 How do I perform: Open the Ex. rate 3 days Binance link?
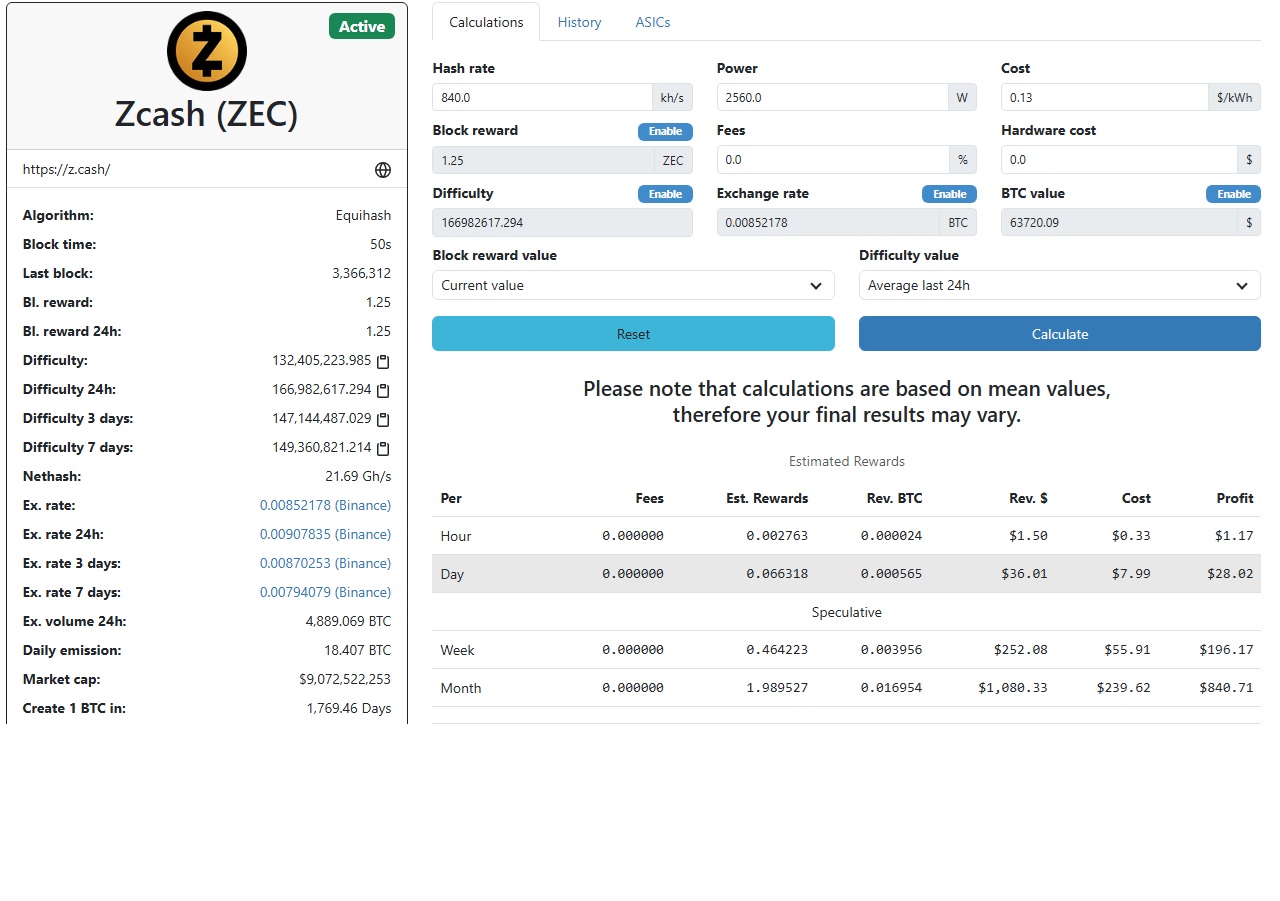click(325, 564)
